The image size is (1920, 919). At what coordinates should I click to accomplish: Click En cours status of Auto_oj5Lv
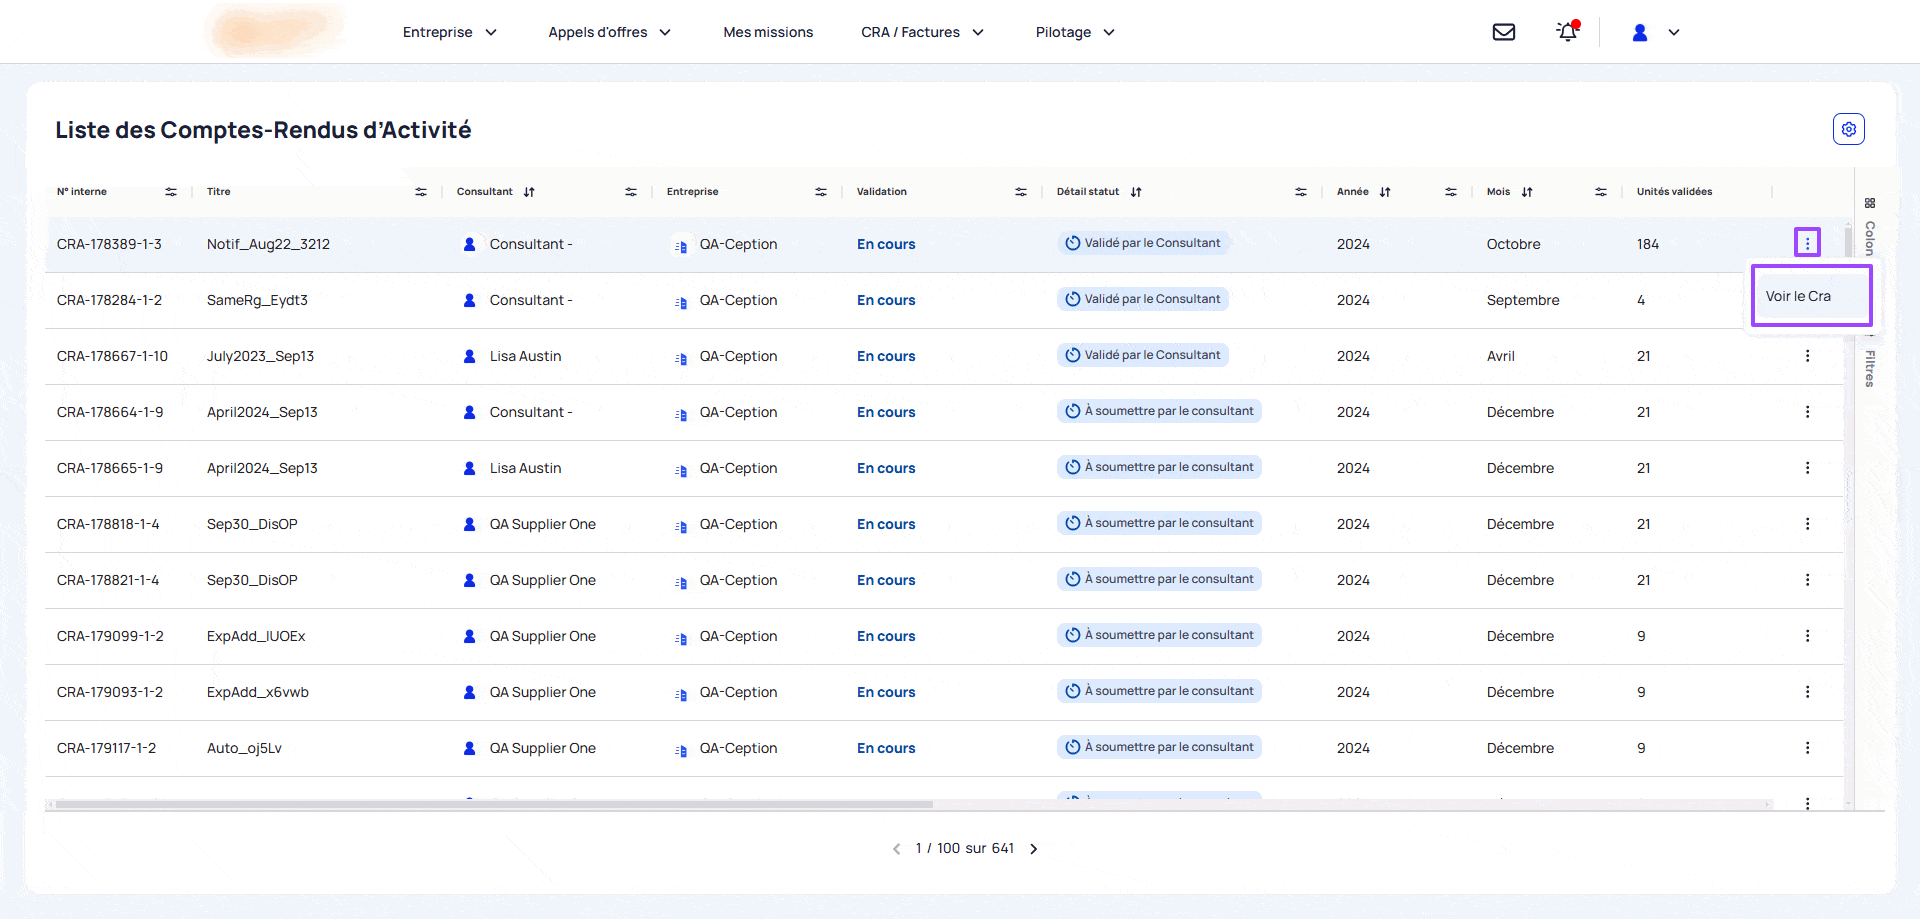tap(886, 748)
